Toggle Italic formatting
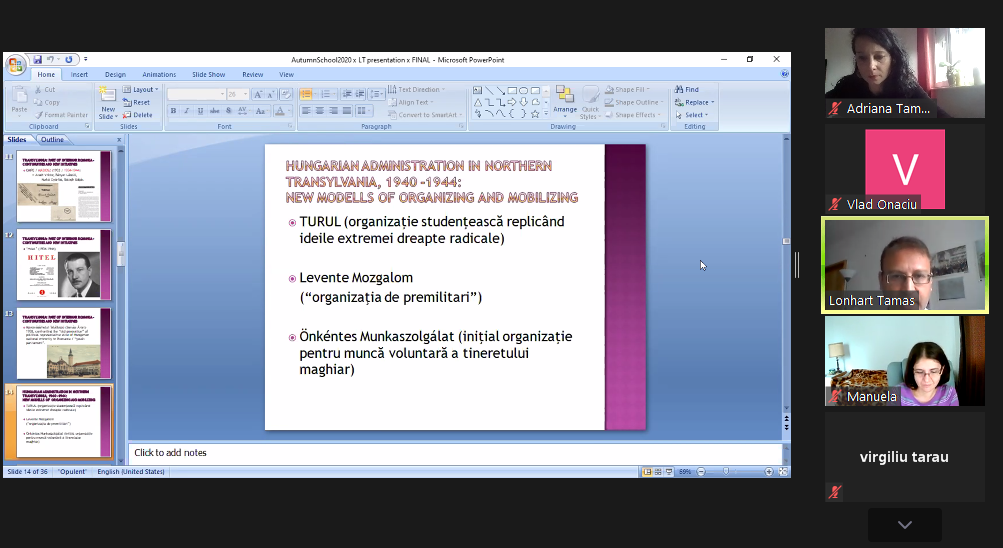The height and width of the screenshot is (548, 1003). coord(187,111)
